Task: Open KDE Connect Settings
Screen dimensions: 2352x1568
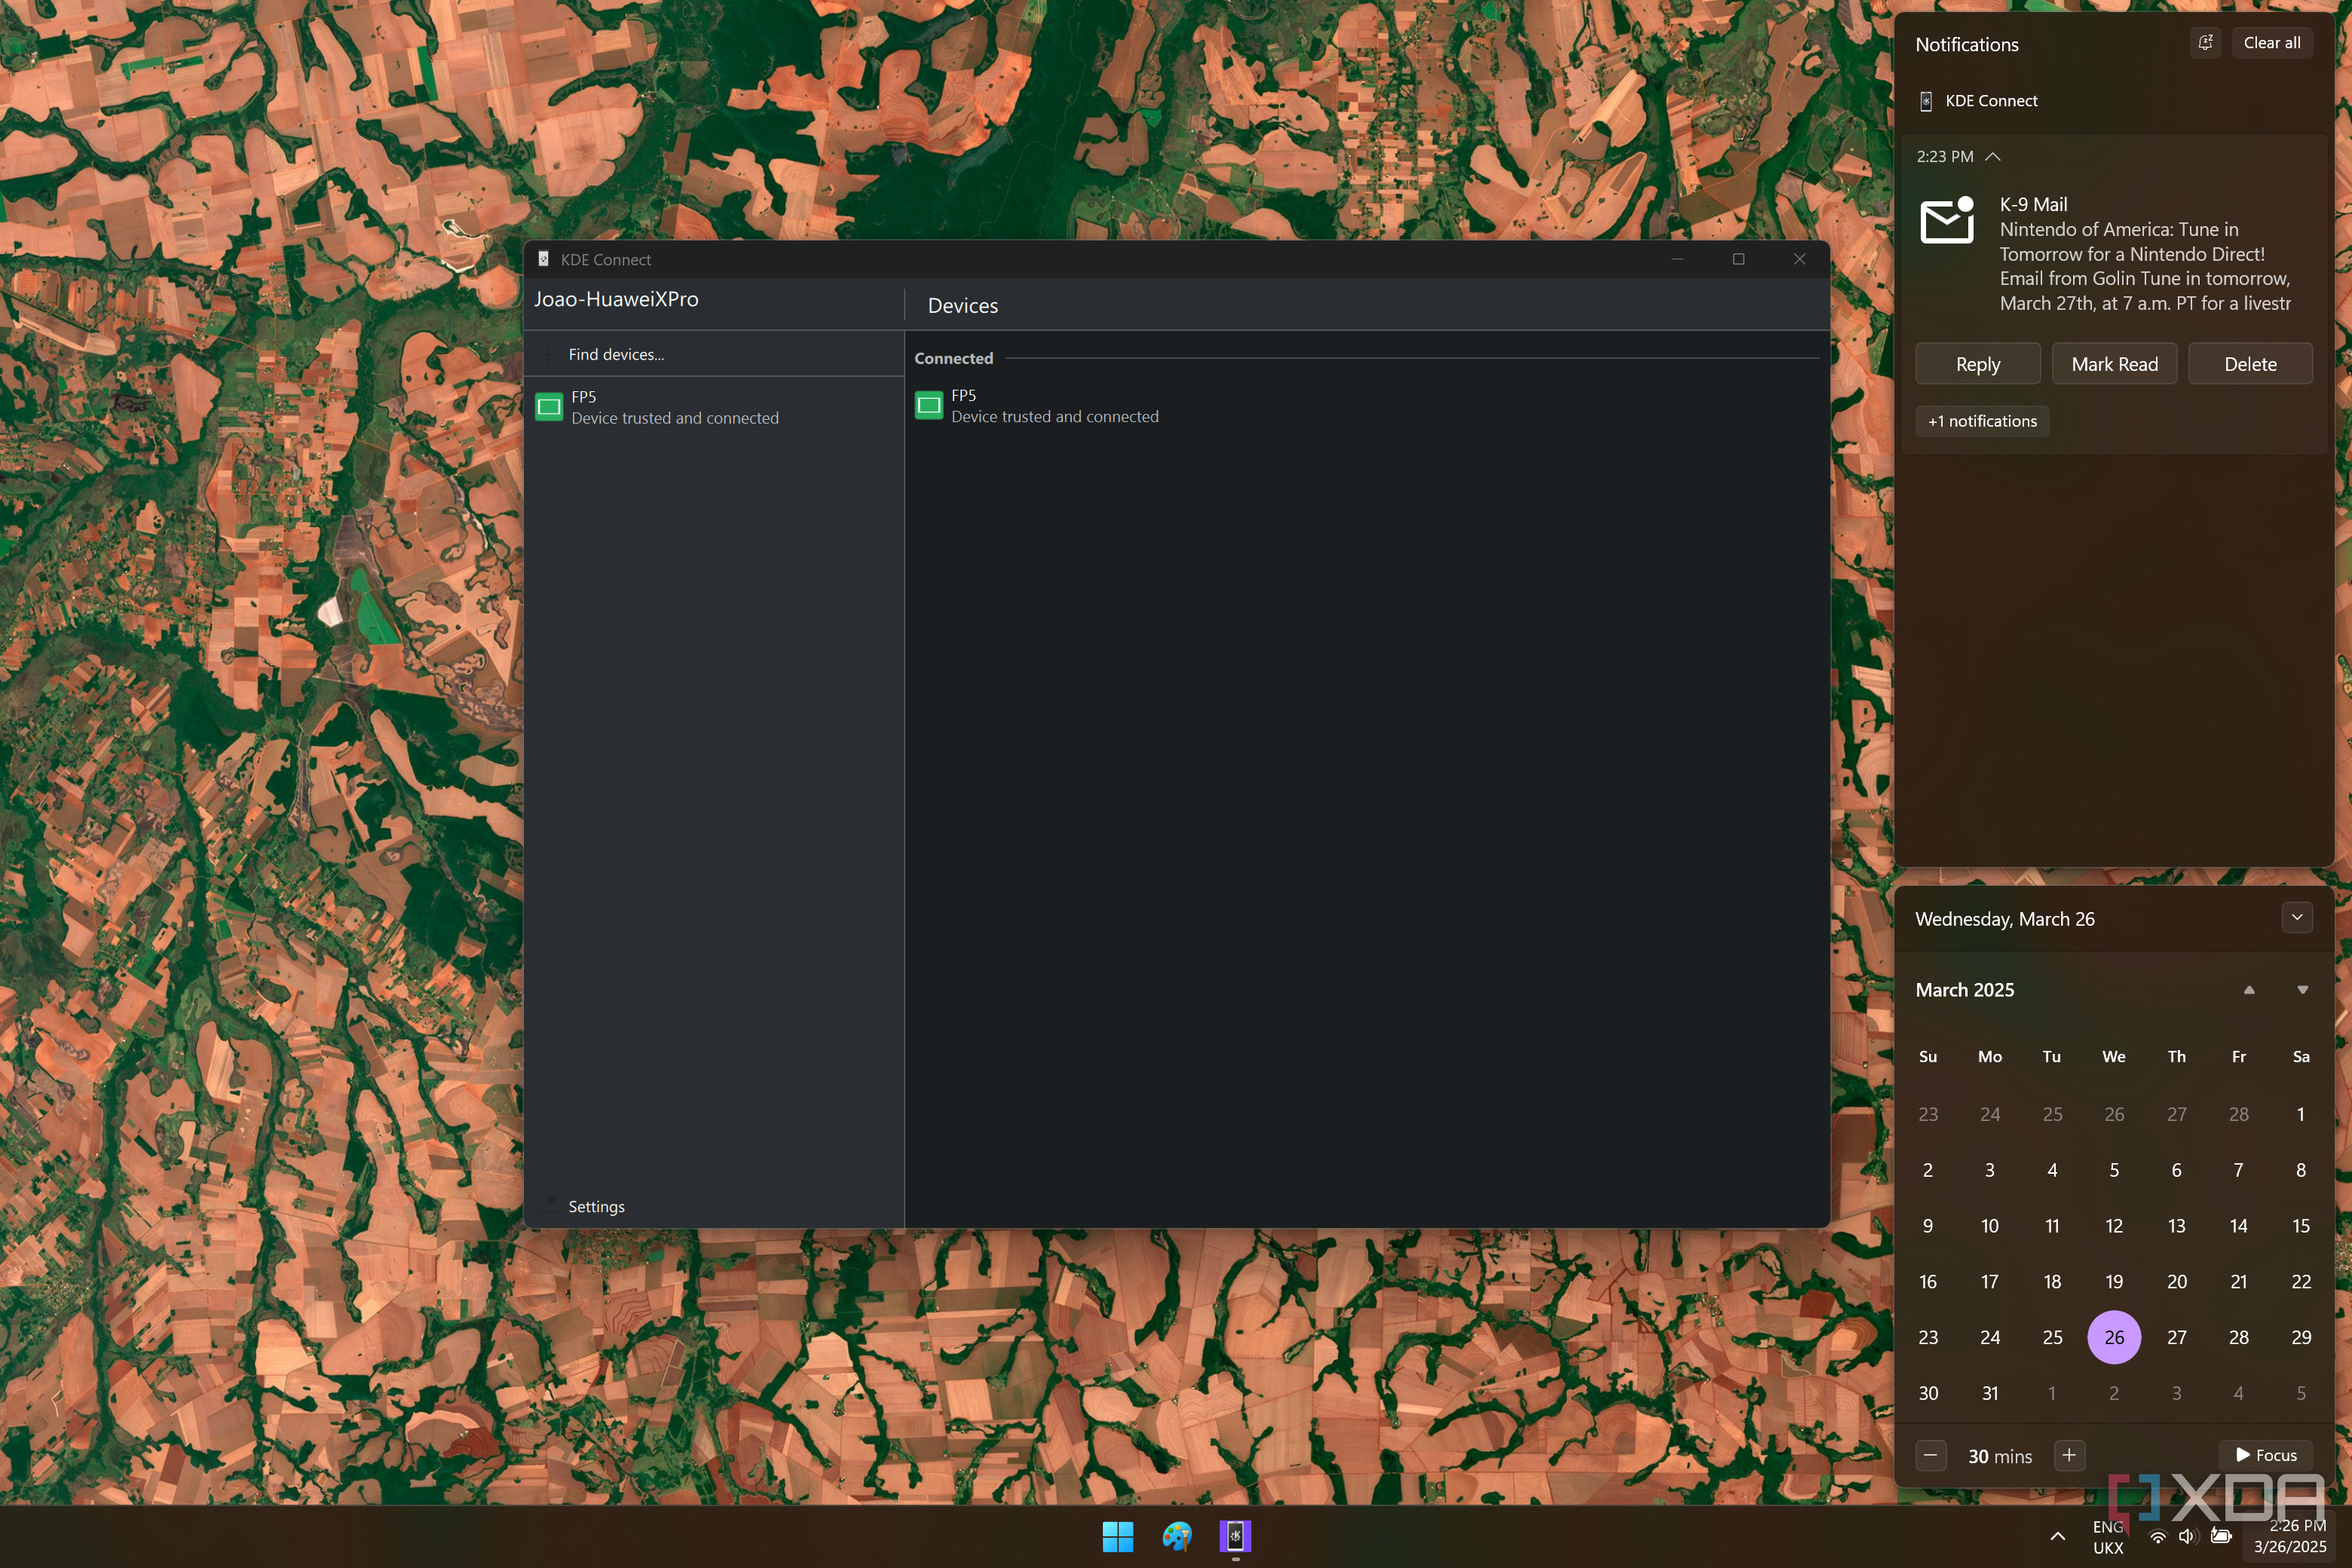Action: [x=714, y=1206]
